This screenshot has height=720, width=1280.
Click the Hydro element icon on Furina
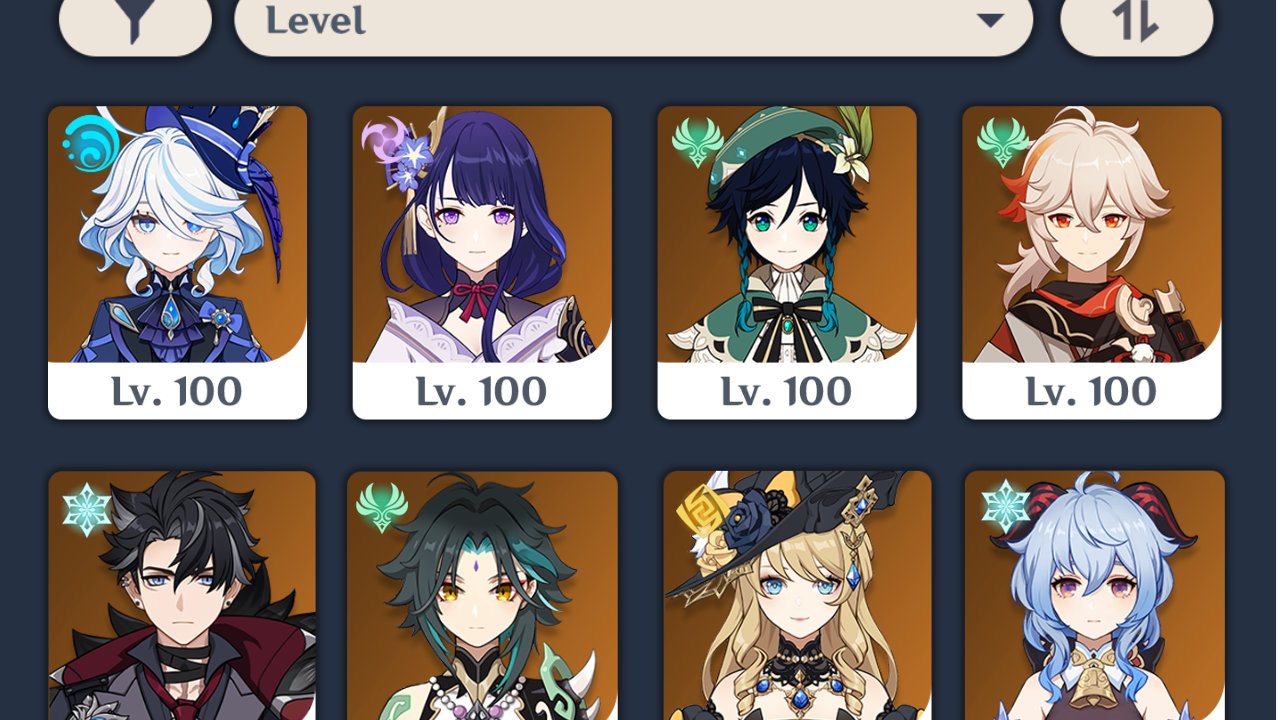pos(90,143)
